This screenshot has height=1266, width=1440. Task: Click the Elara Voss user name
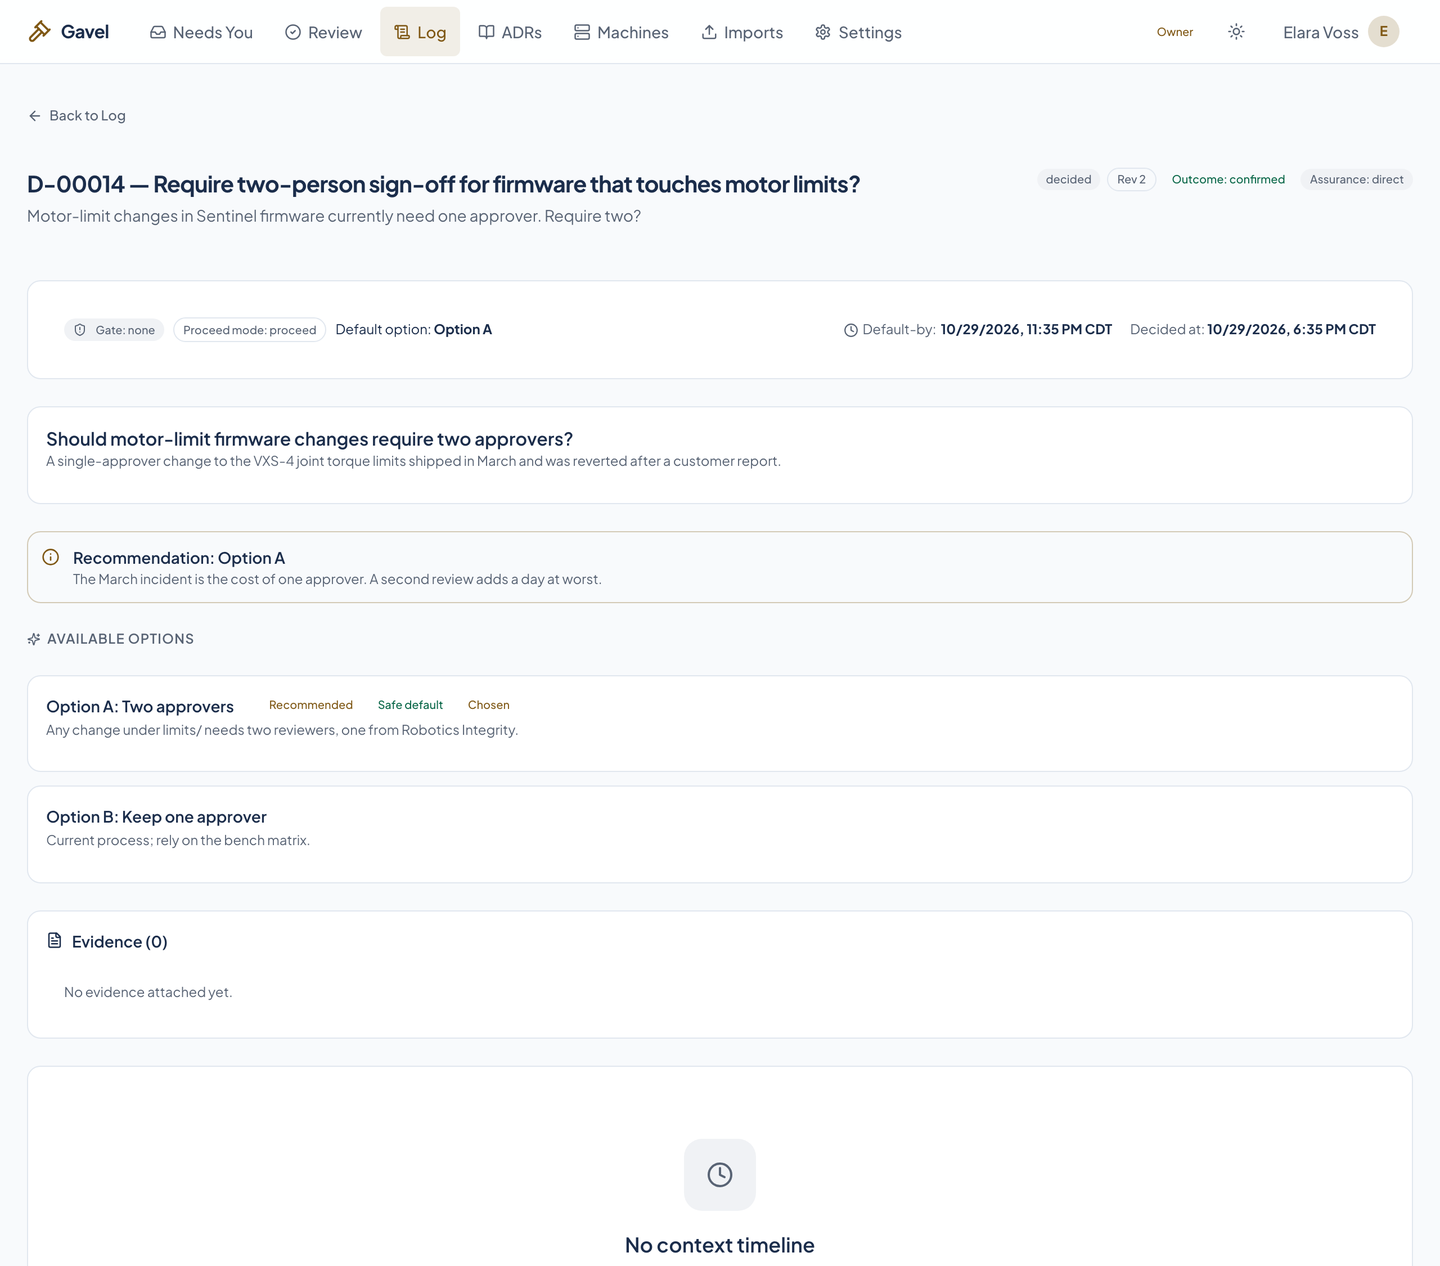tap(1321, 33)
